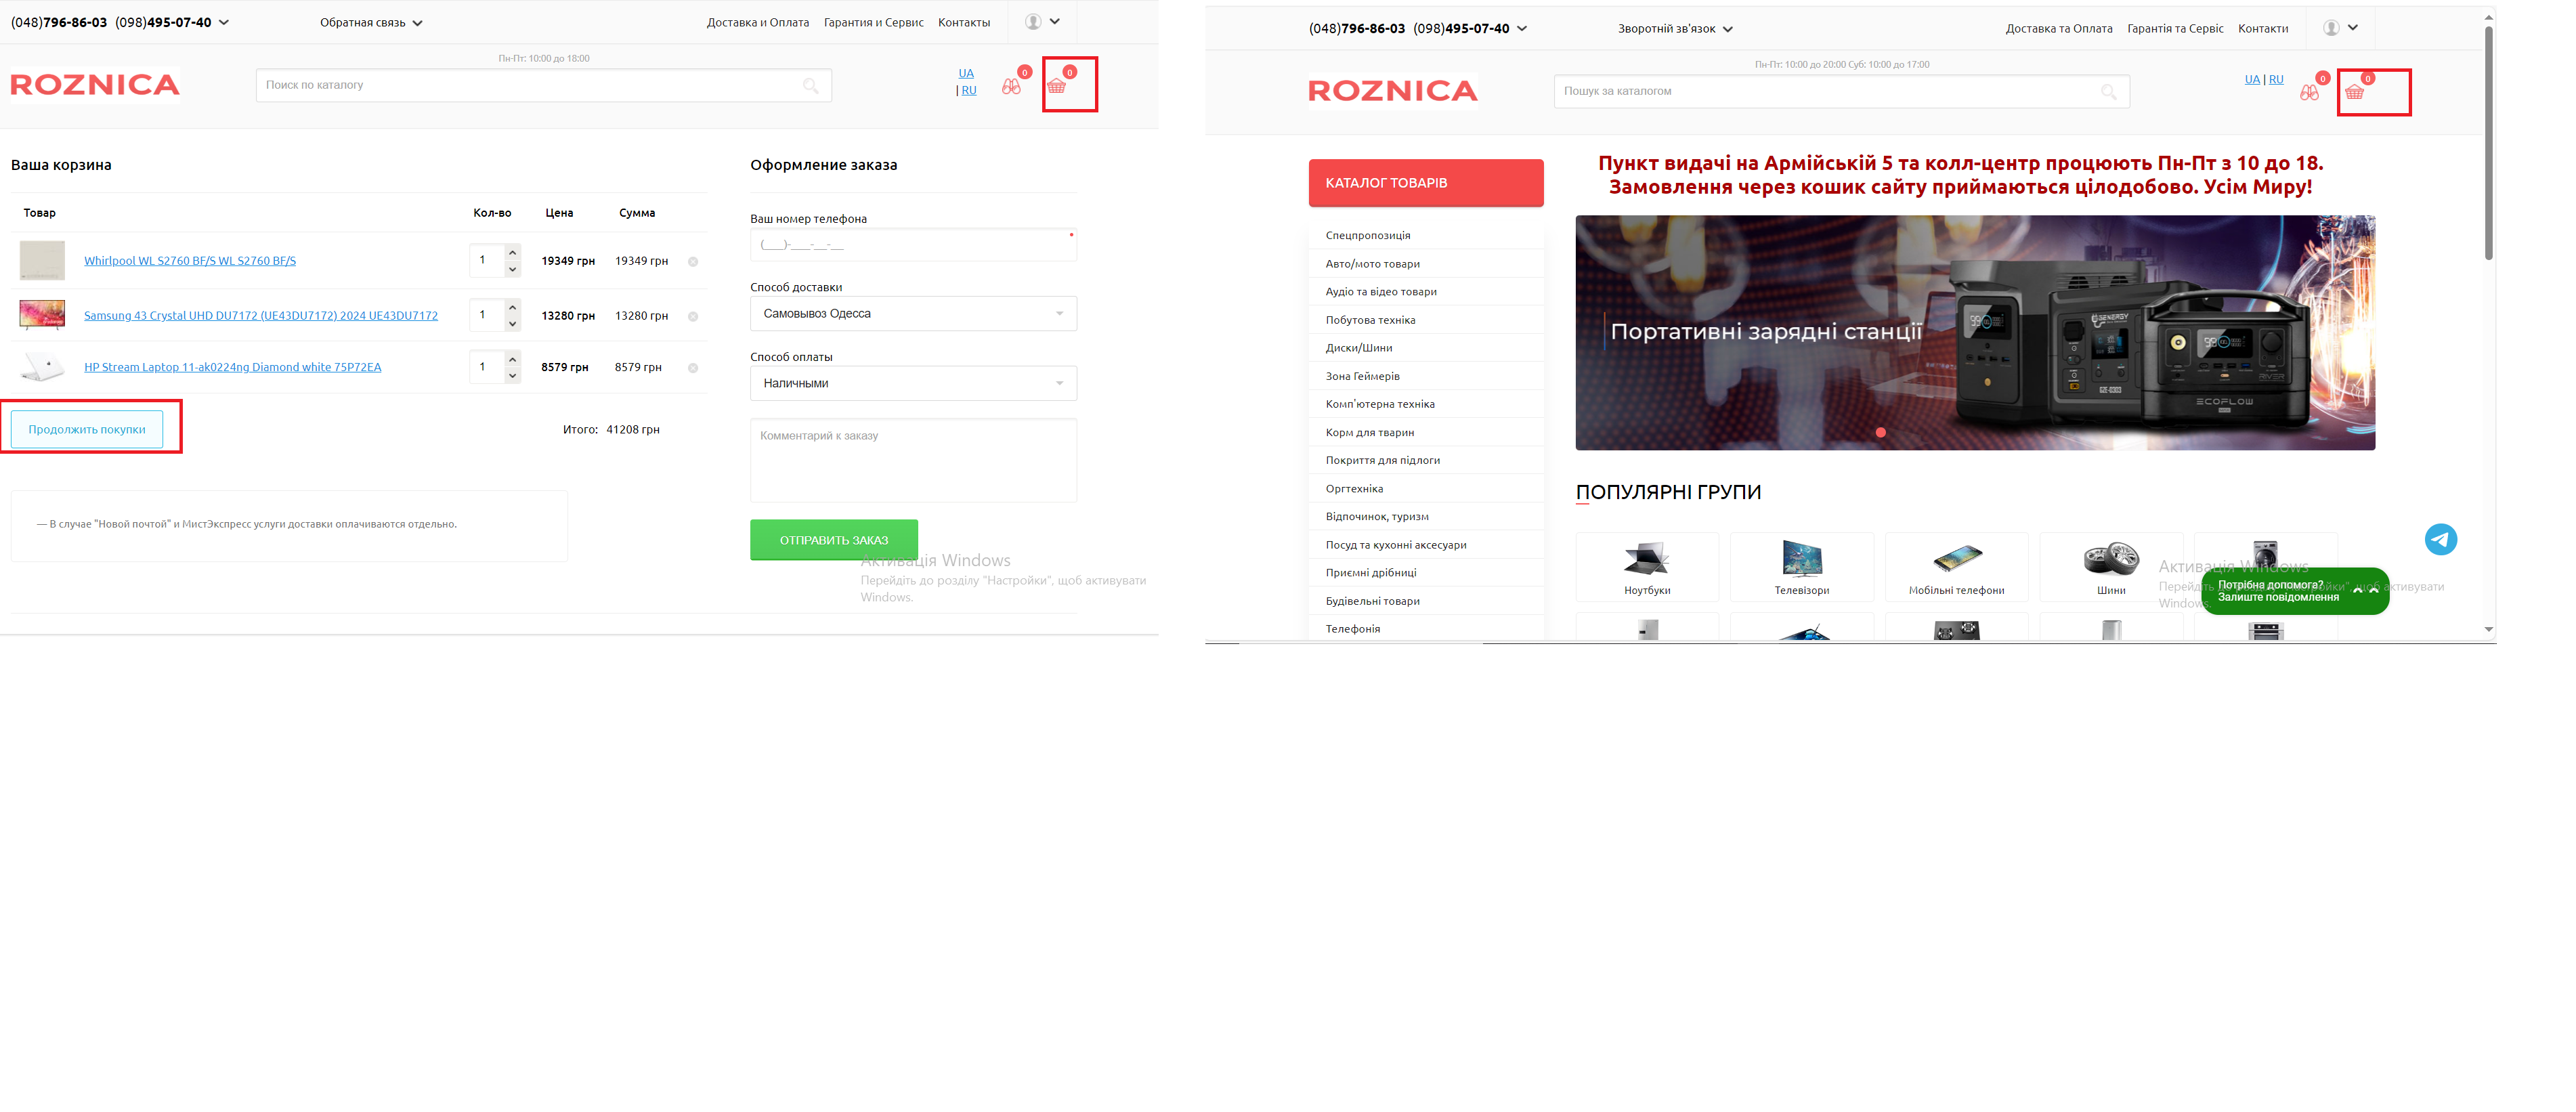The height and width of the screenshot is (1112, 2576).
Task: Click the Ваш номер телефона input field
Action: pyautogui.click(x=913, y=245)
